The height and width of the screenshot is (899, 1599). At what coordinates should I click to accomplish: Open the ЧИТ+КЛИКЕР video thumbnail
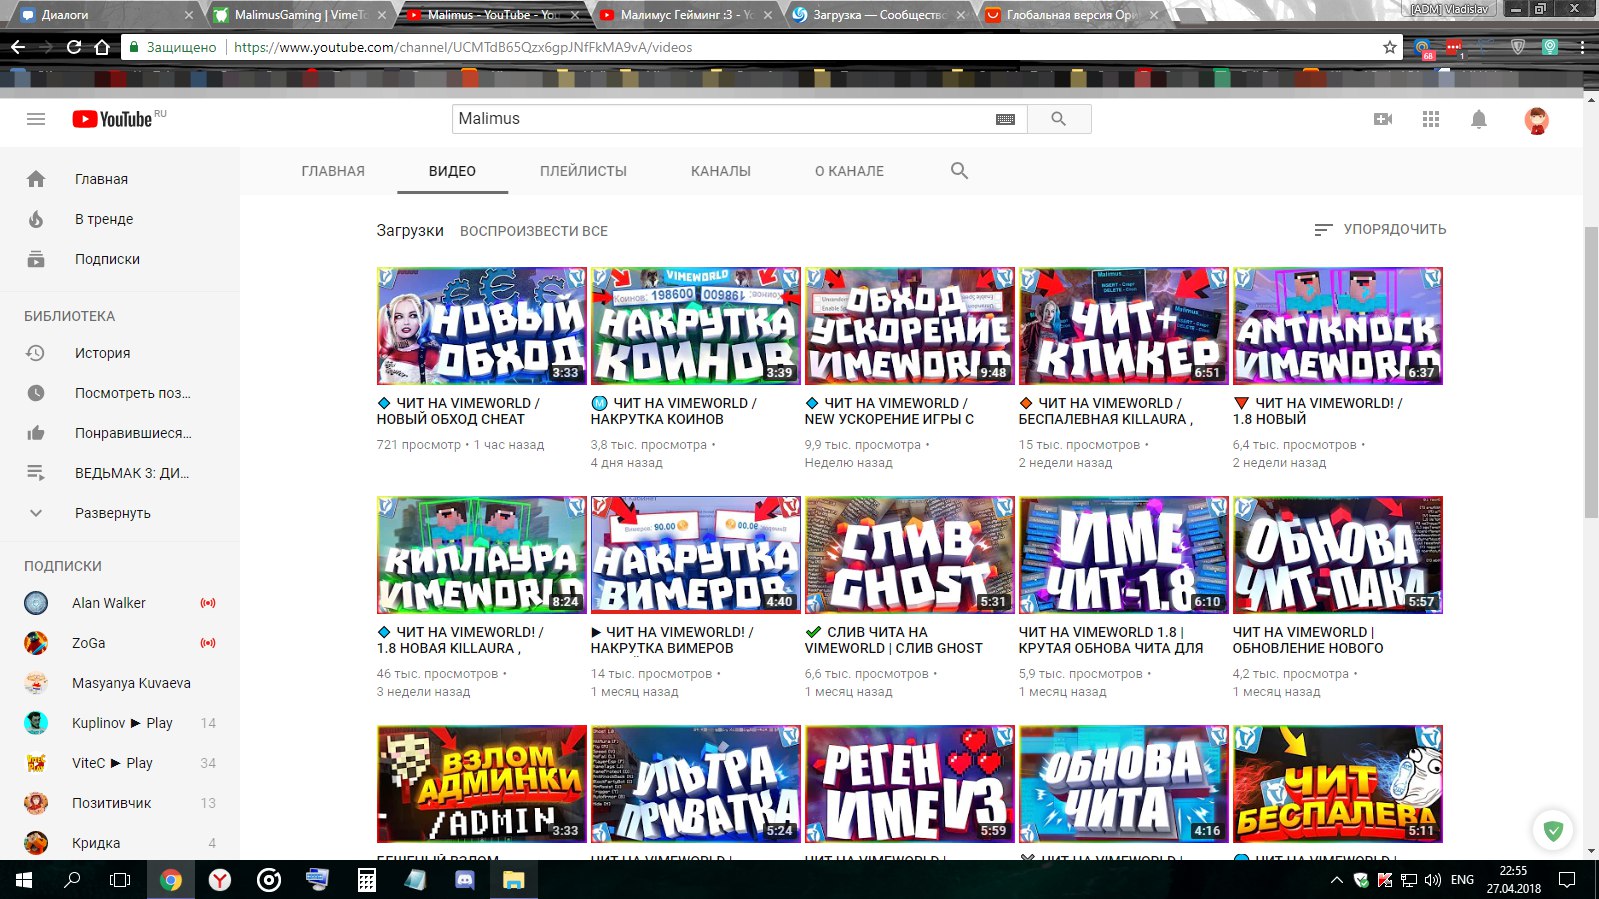pyautogui.click(x=1123, y=326)
